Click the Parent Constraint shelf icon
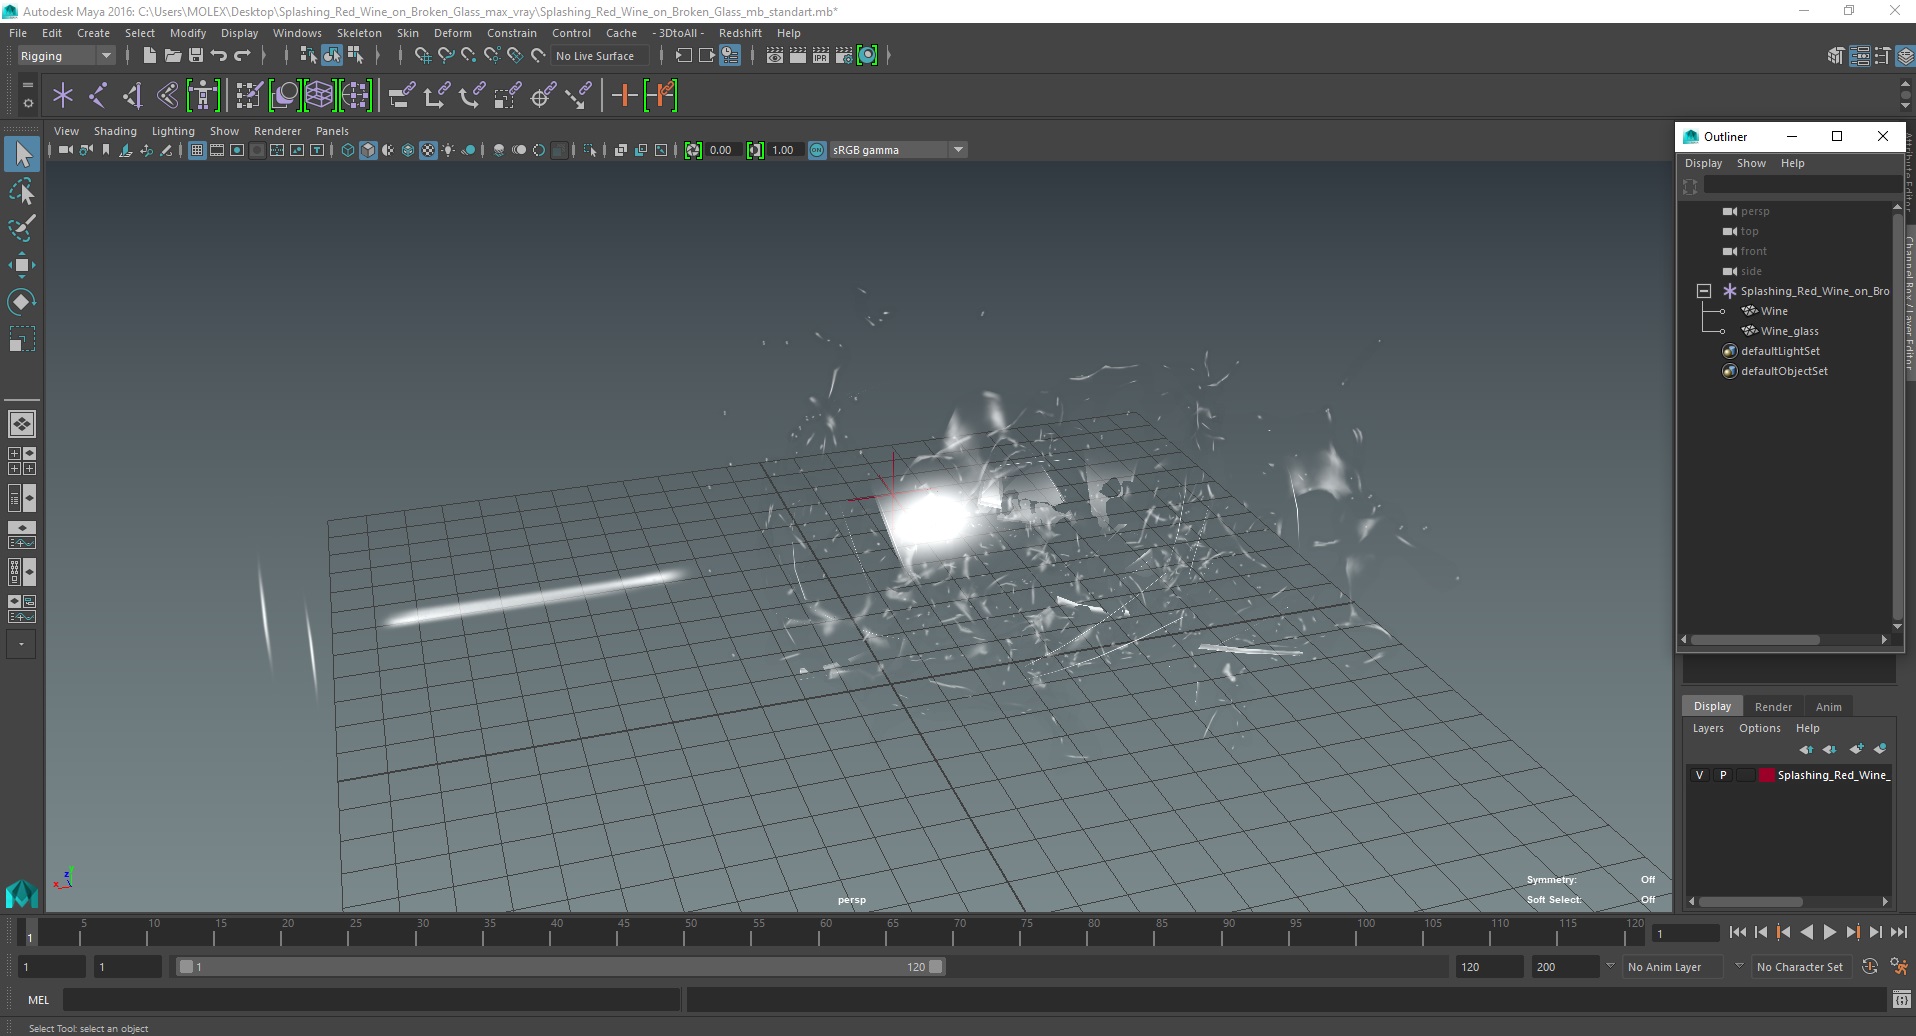This screenshot has width=1916, height=1036. (400, 96)
